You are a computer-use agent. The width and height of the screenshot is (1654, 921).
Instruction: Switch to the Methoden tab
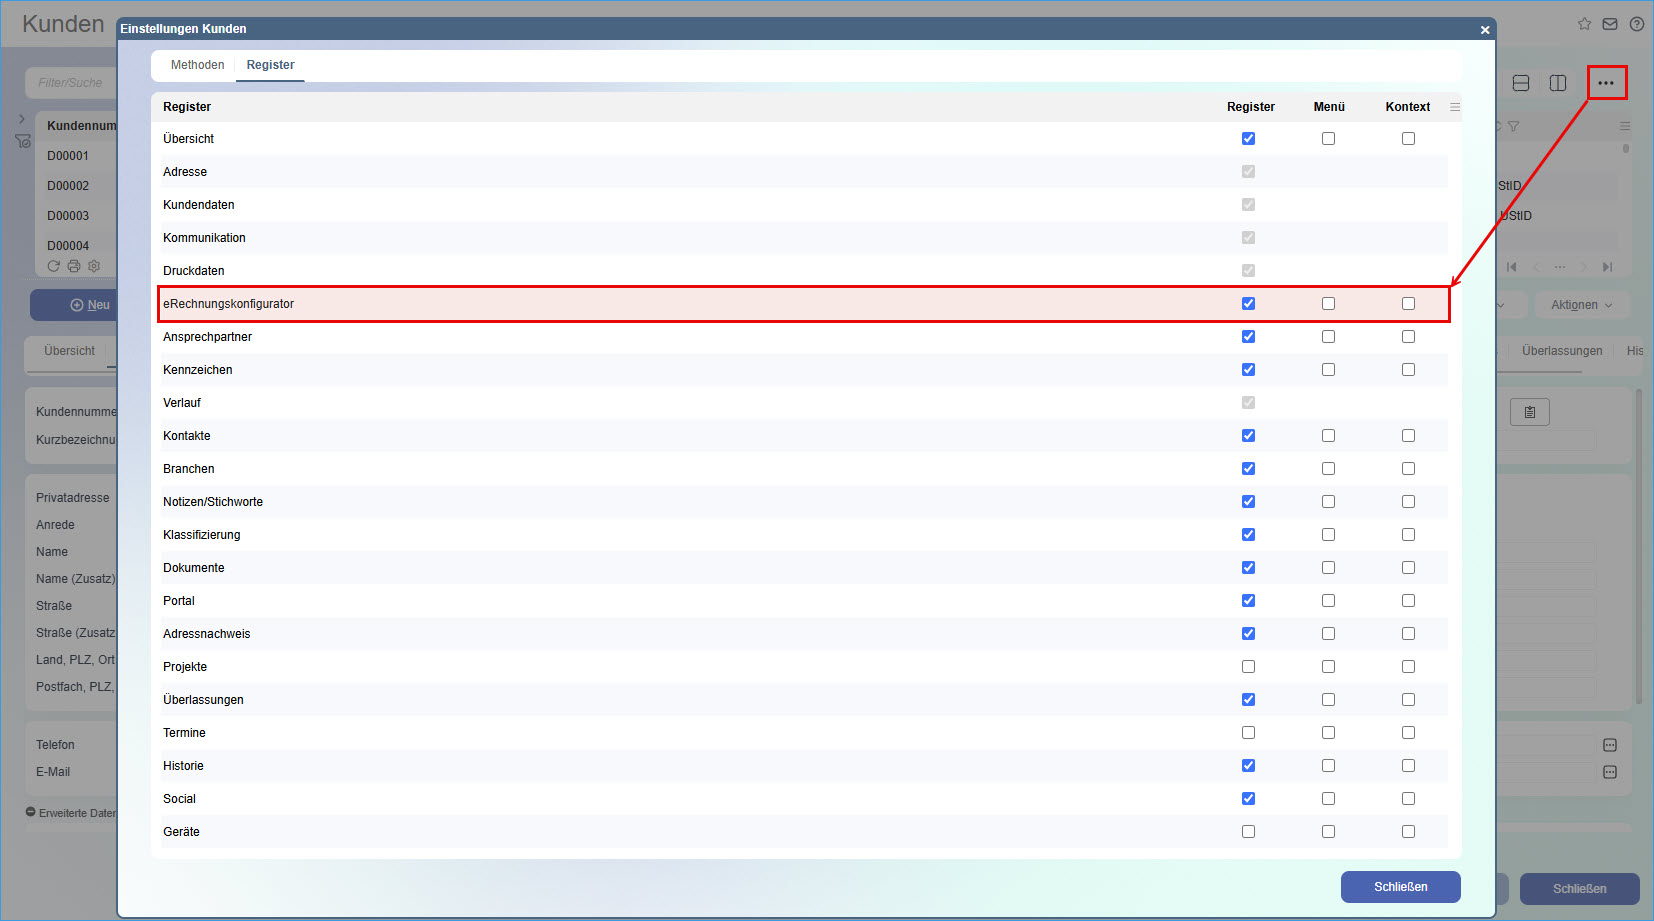click(197, 65)
